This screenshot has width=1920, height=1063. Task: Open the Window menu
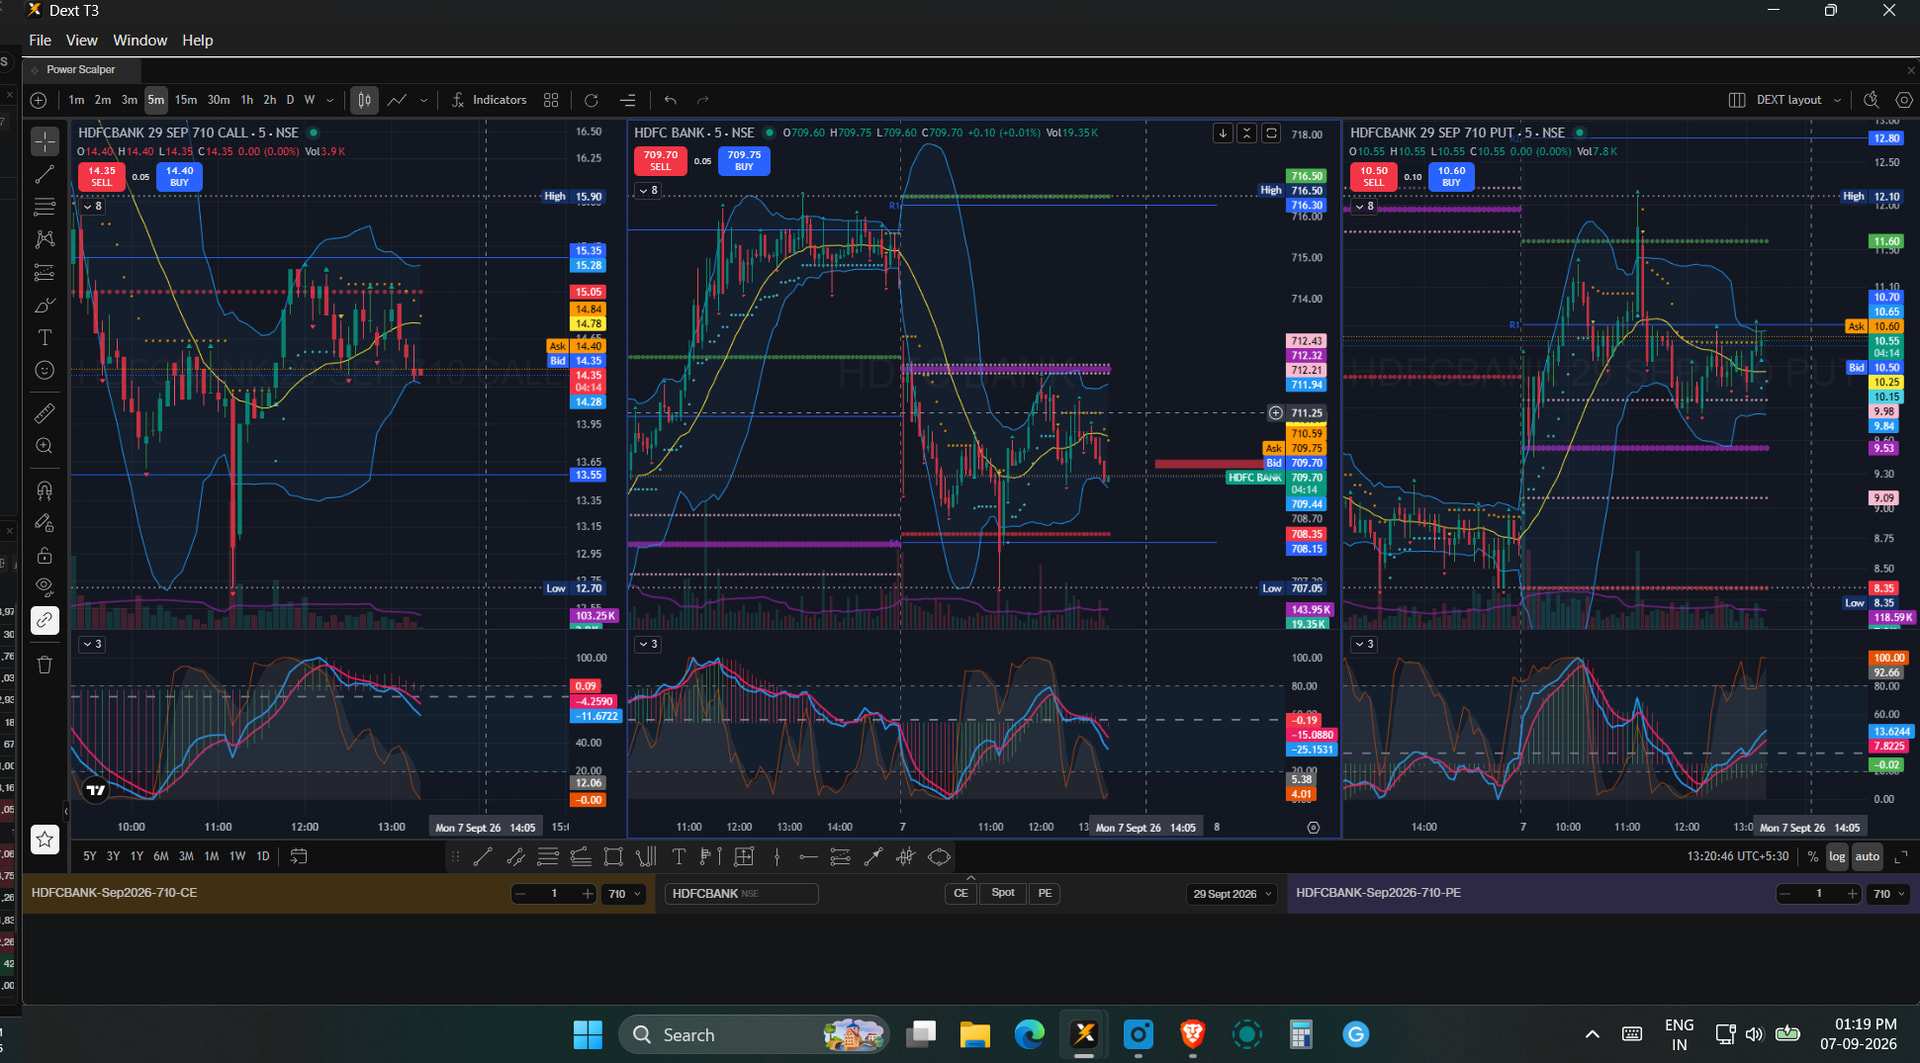click(x=140, y=40)
